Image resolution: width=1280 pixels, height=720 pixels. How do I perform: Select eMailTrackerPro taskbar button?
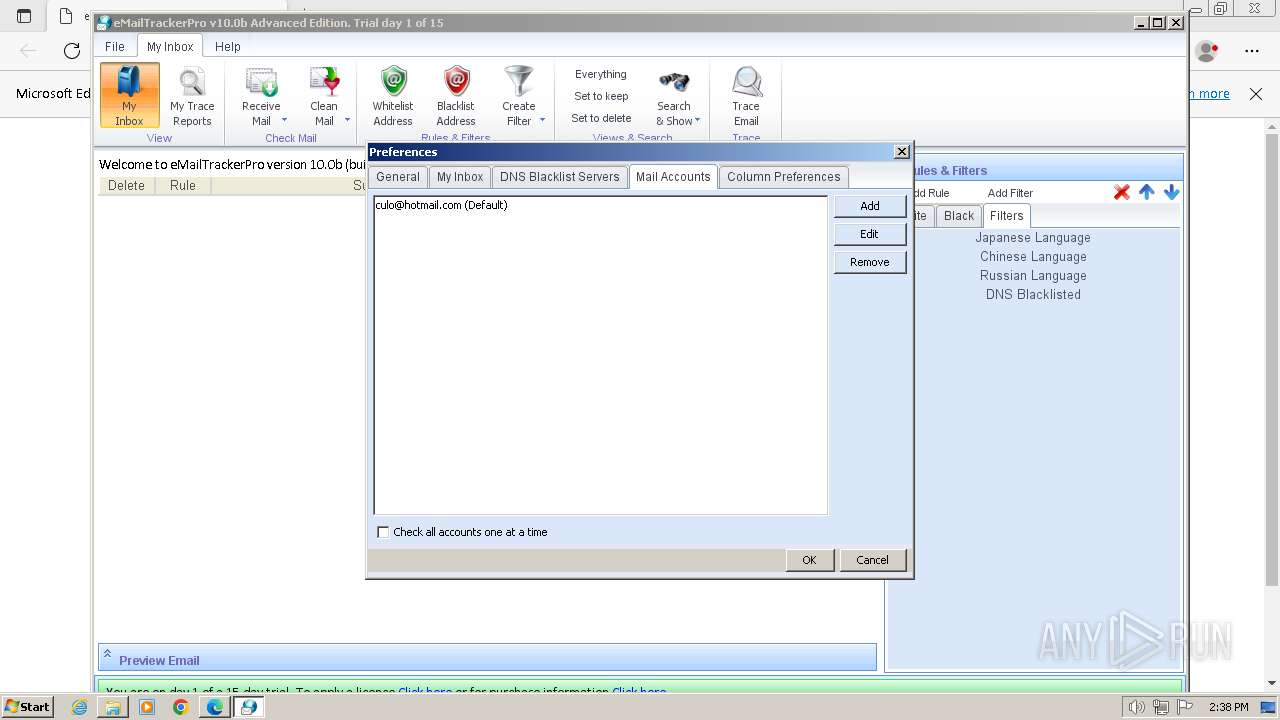pos(248,707)
